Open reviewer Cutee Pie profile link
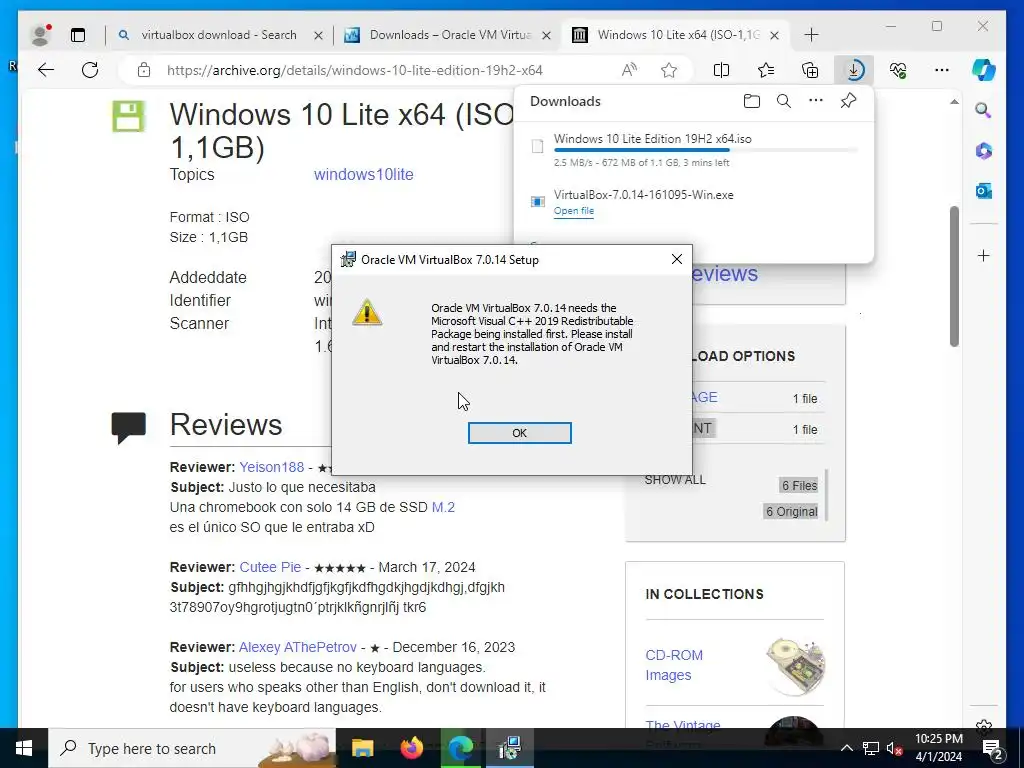Image resolution: width=1024 pixels, height=768 pixels. pos(270,567)
